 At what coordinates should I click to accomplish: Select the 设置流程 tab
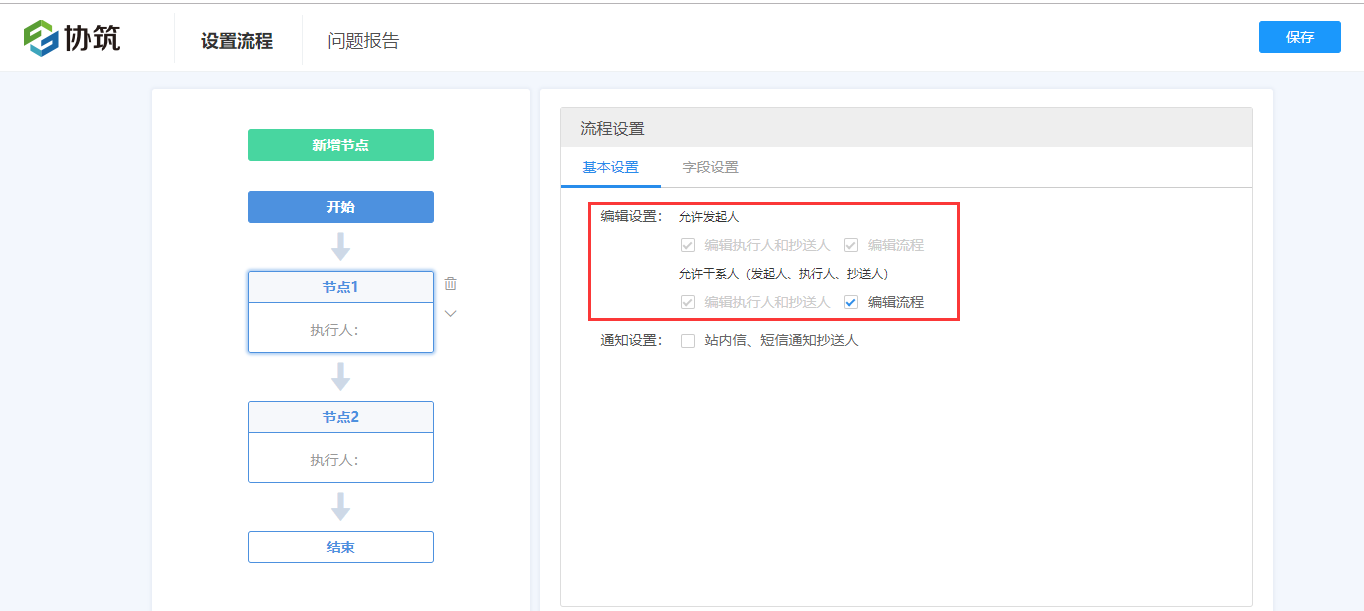pyautogui.click(x=237, y=37)
